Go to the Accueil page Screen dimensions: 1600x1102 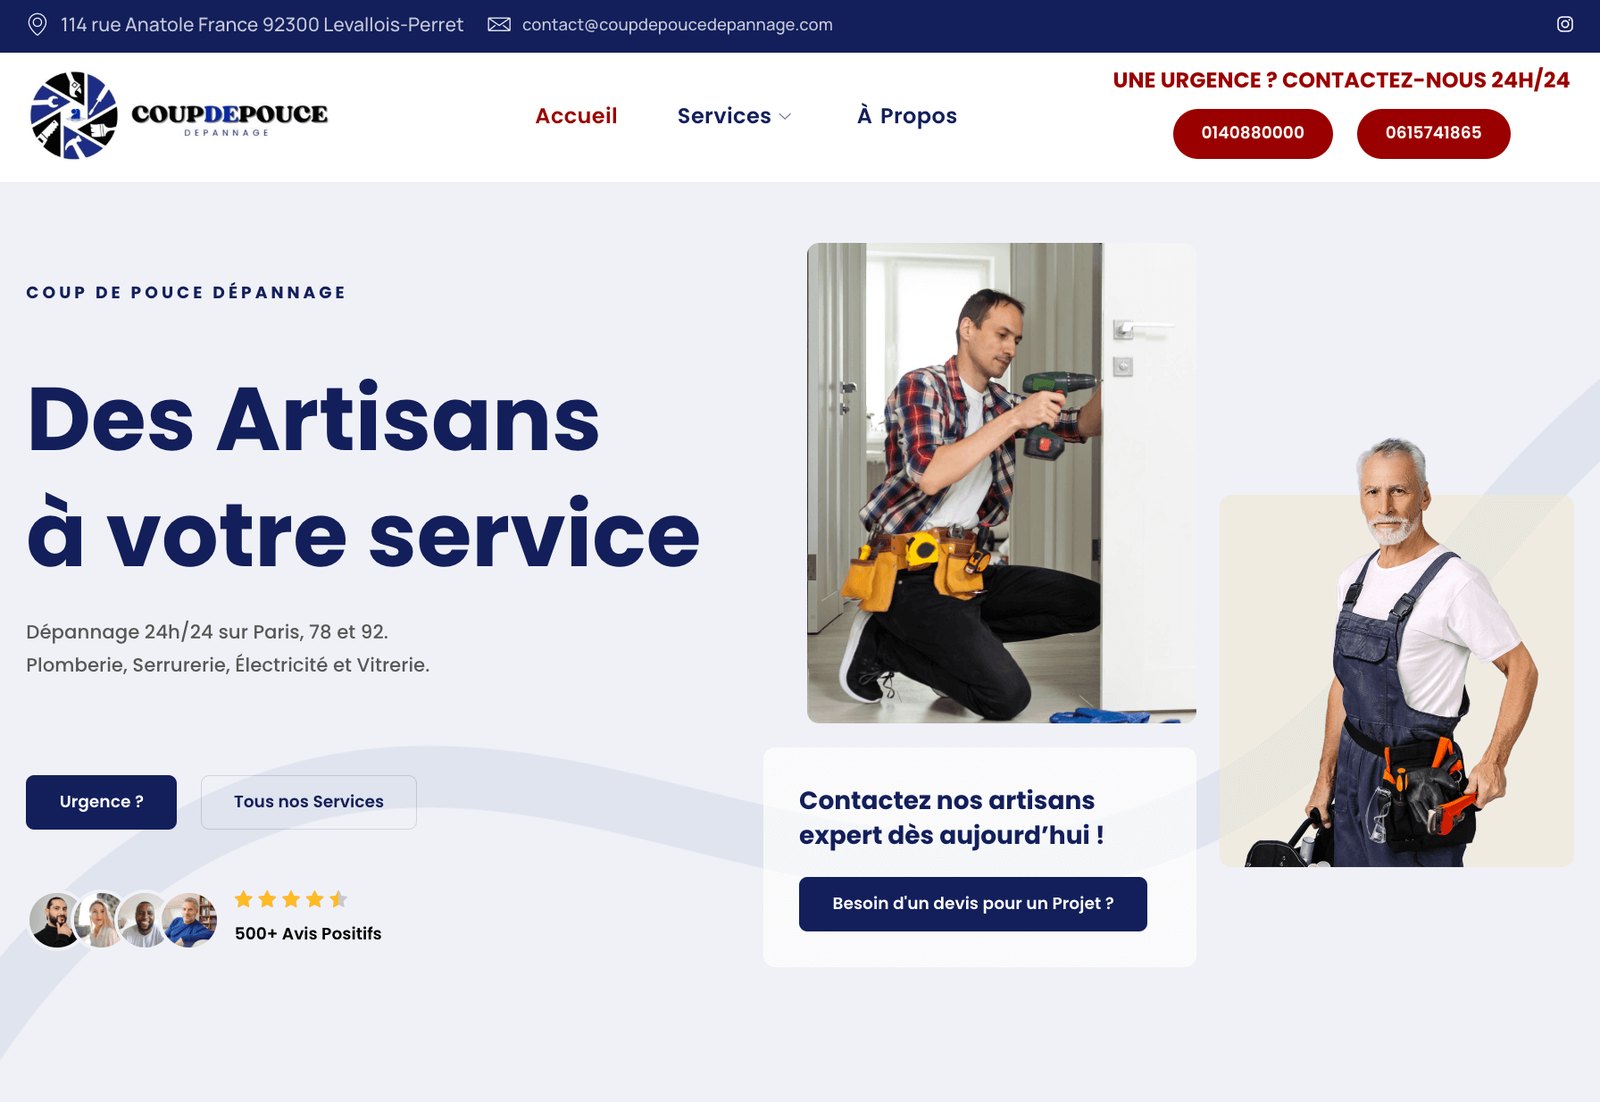point(576,116)
